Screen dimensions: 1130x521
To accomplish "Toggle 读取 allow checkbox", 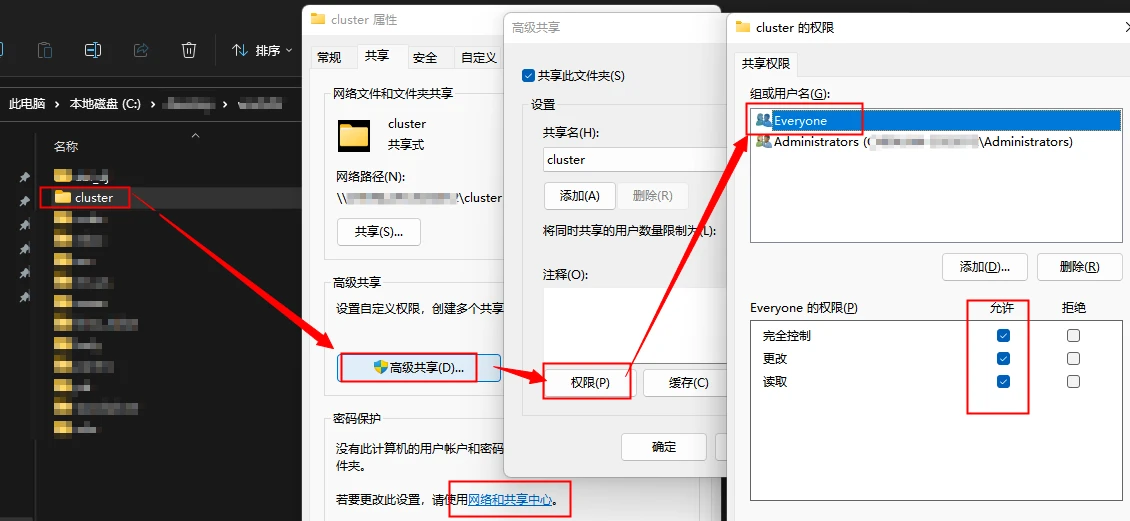I will coord(1003,381).
